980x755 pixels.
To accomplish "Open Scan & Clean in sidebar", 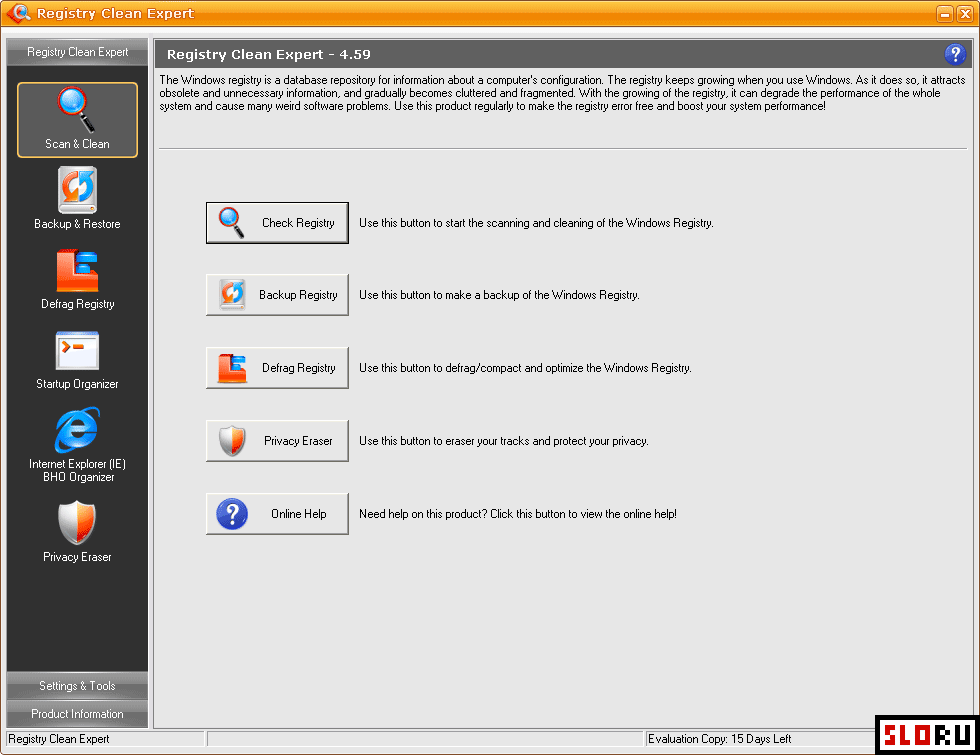I will [x=78, y=119].
